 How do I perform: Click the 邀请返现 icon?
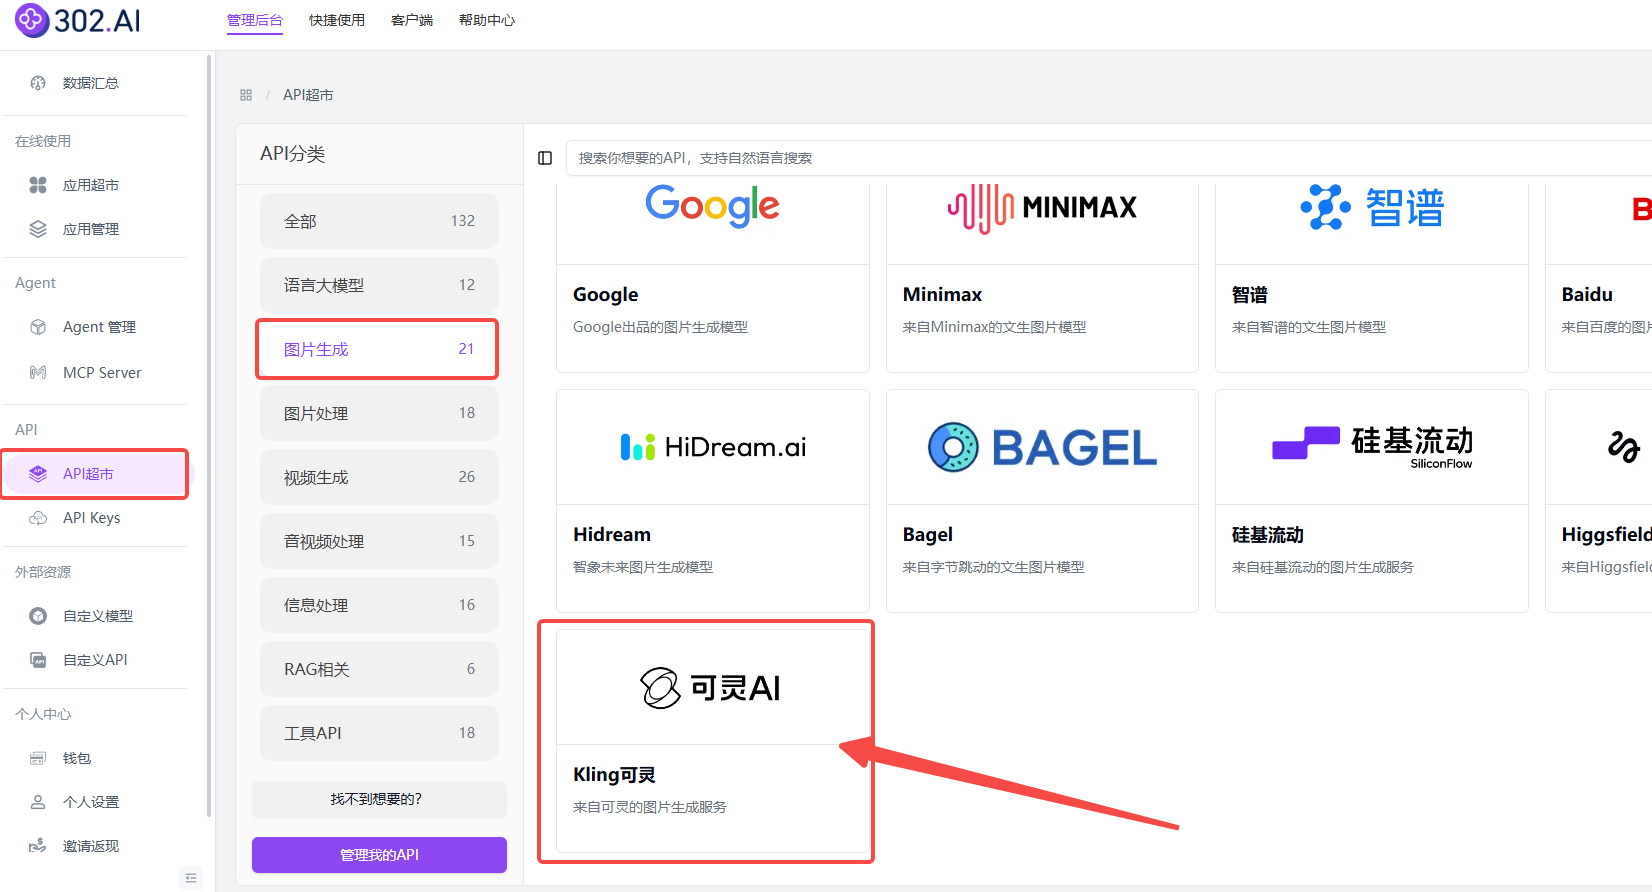click(38, 846)
